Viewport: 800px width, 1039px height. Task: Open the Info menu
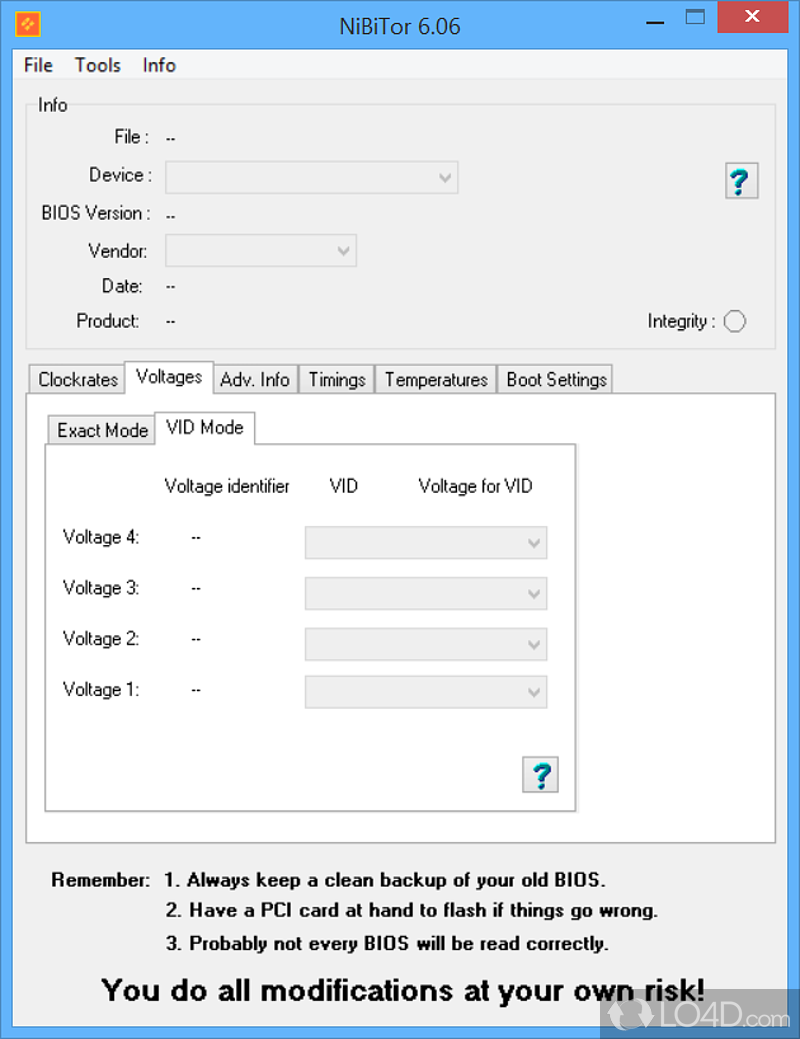point(159,65)
